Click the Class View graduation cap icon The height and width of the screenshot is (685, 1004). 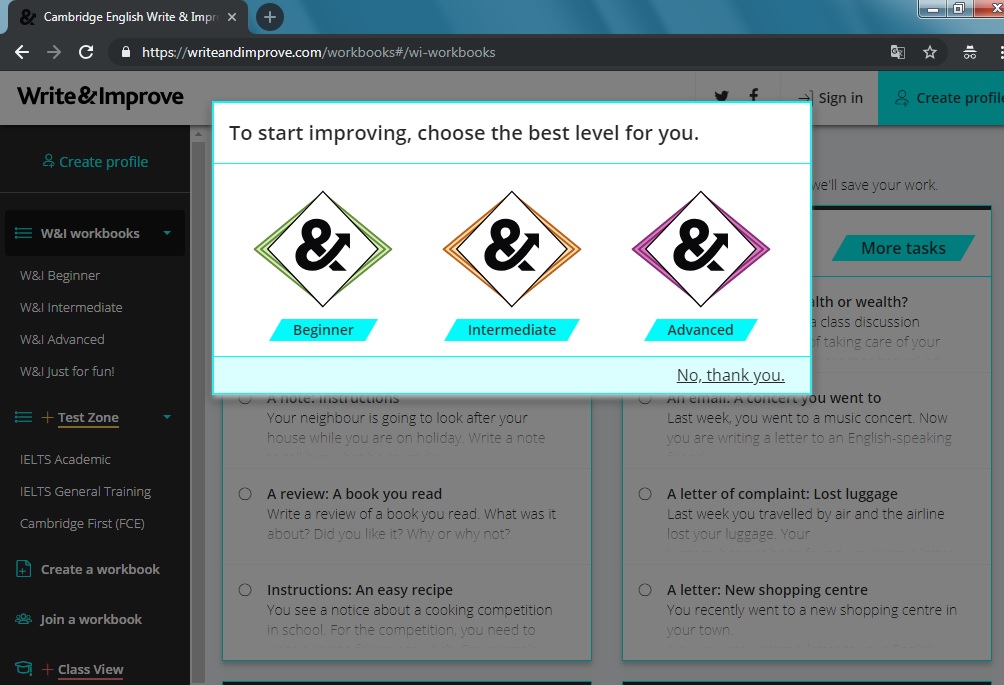pos(22,669)
